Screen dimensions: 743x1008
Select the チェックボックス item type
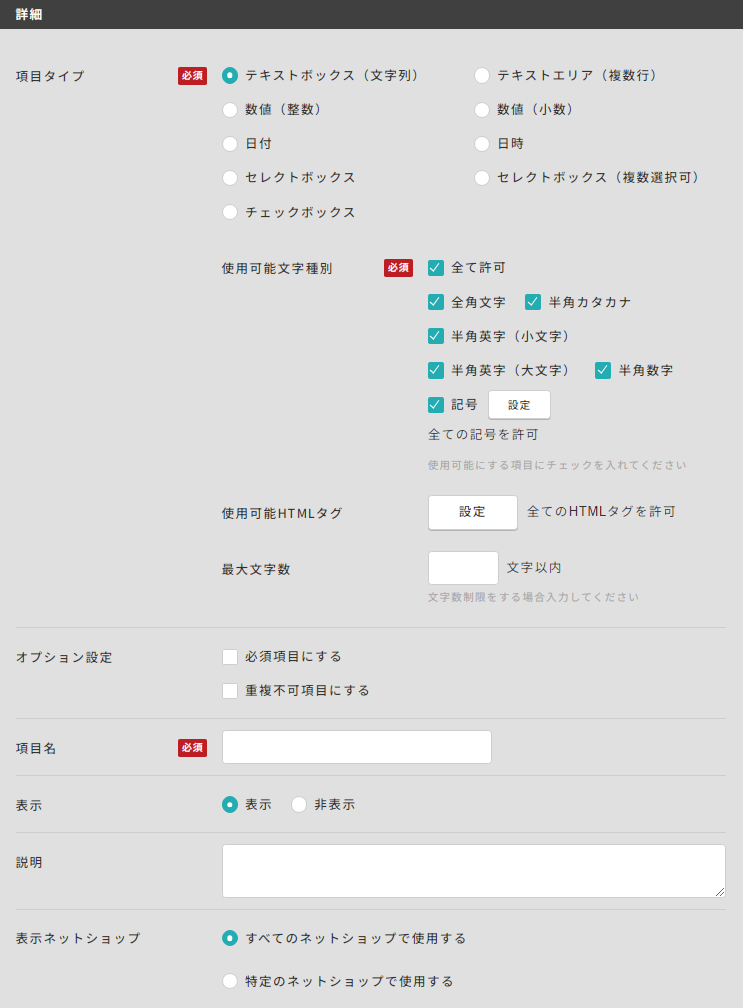230,212
